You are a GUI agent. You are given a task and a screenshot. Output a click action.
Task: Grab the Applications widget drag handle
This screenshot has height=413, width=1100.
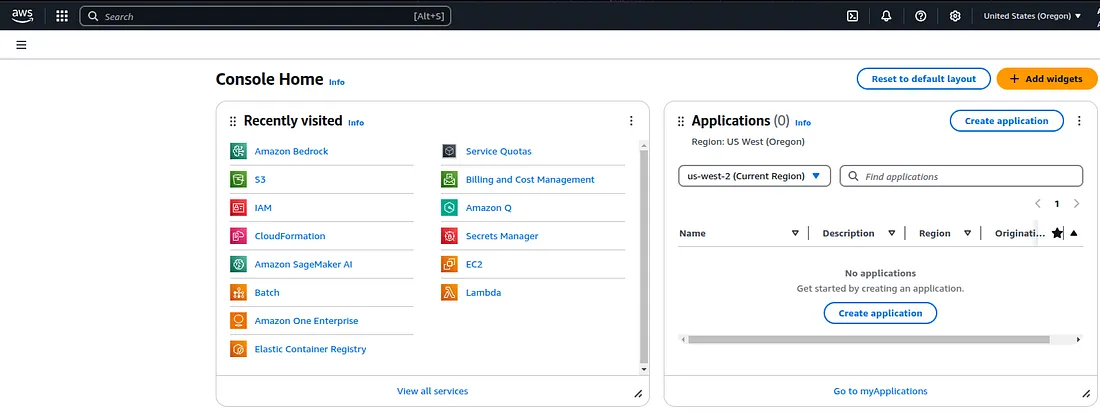tap(680, 121)
